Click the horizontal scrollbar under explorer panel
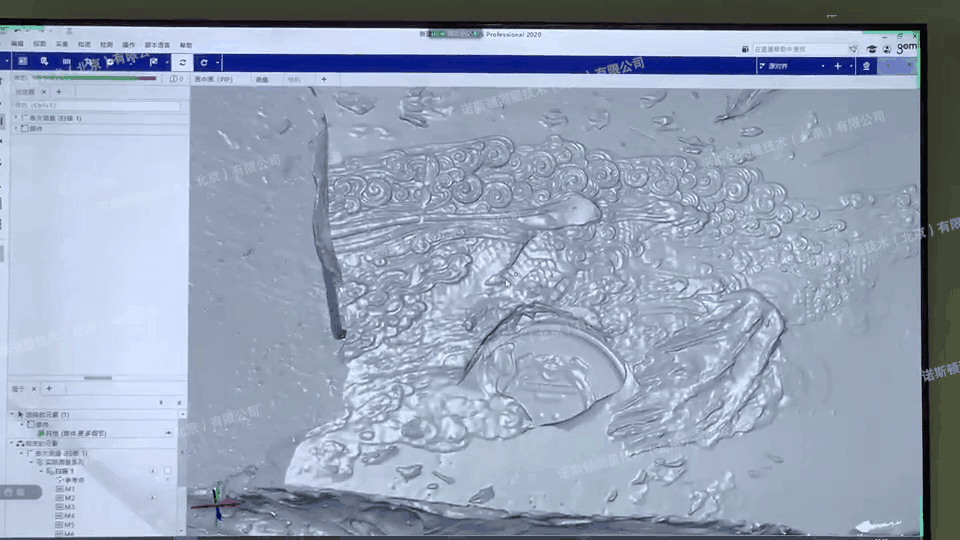This screenshot has height=540, width=960. (x=97, y=378)
